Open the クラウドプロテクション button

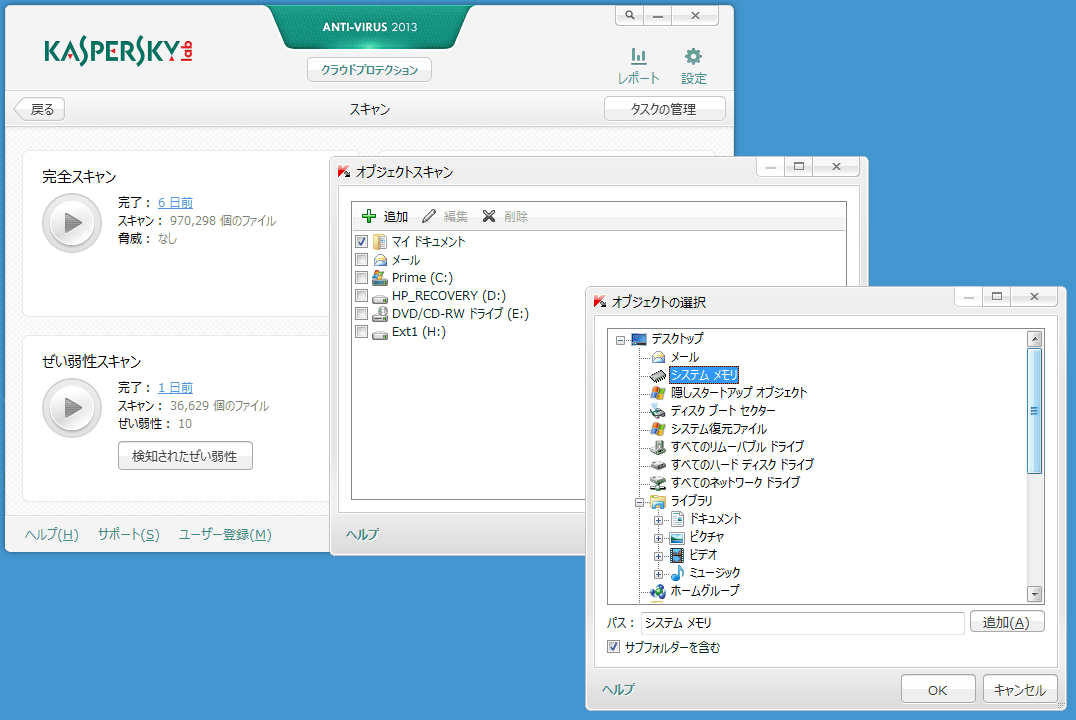[x=369, y=70]
